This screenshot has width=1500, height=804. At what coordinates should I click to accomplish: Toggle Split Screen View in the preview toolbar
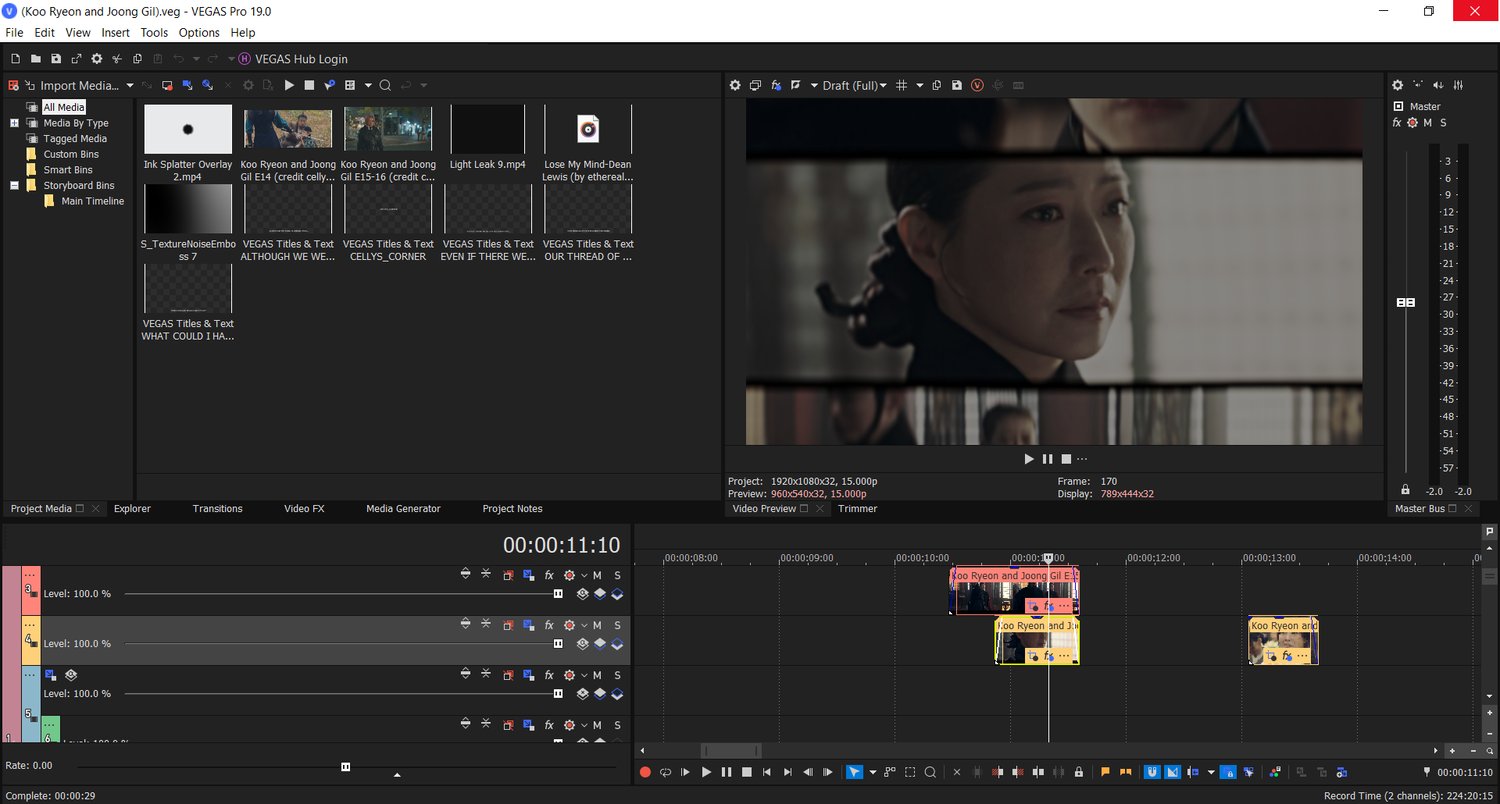coord(796,85)
